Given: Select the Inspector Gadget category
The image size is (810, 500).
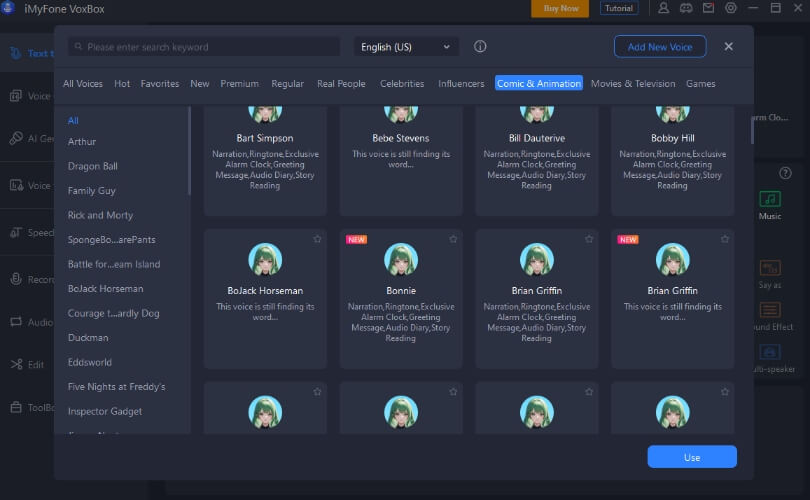Looking at the screenshot, I should [x=105, y=411].
